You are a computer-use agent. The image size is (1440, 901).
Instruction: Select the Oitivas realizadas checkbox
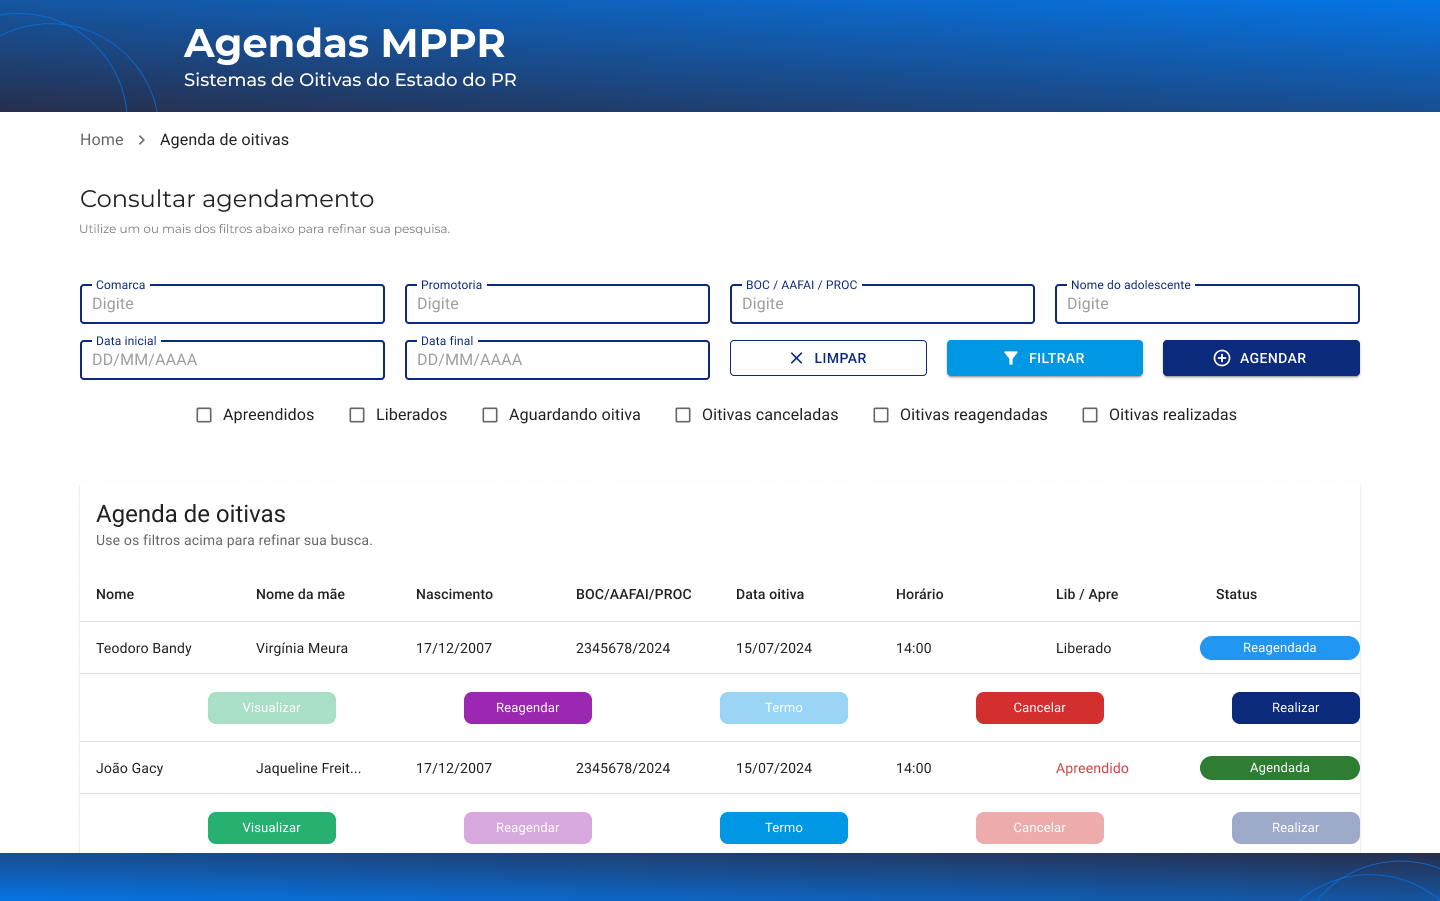(x=1090, y=415)
